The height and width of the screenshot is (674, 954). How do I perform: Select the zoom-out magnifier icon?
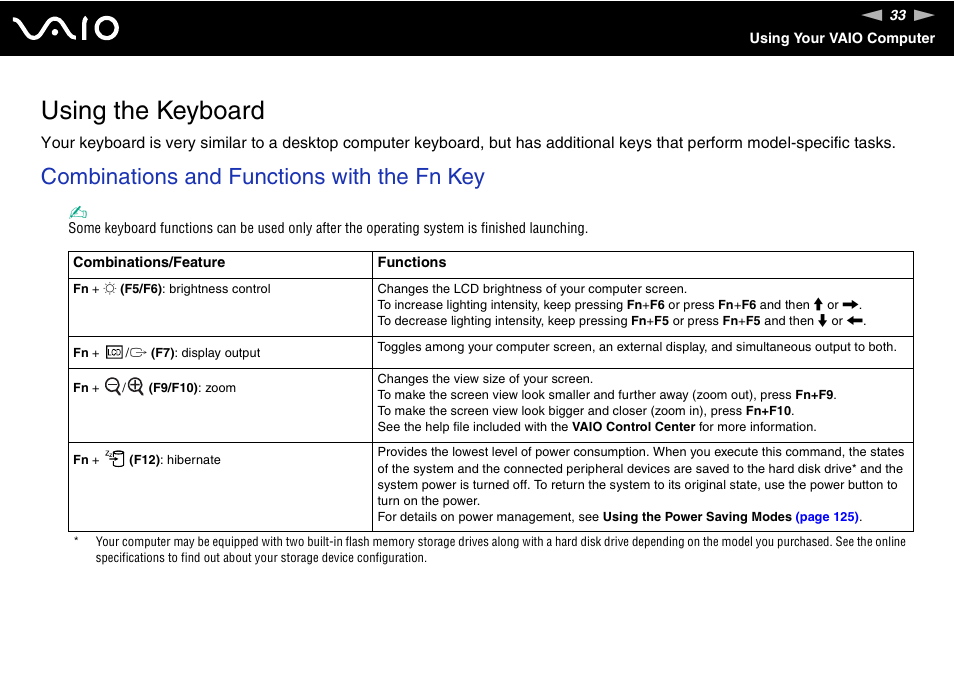pyautogui.click(x=111, y=384)
